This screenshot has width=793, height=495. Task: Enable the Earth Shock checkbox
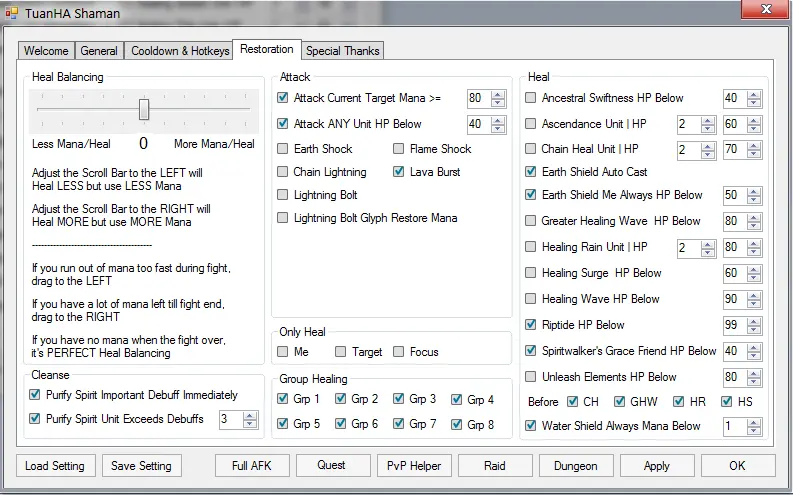pyautogui.click(x=284, y=149)
